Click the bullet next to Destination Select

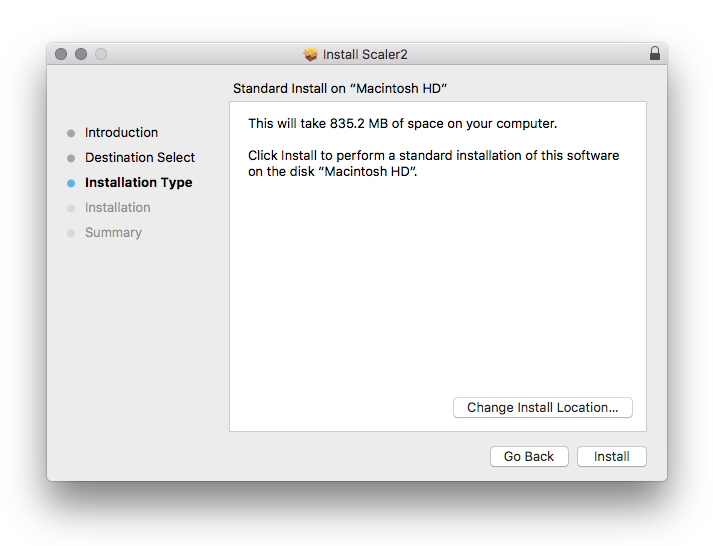(x=71, y=158)
